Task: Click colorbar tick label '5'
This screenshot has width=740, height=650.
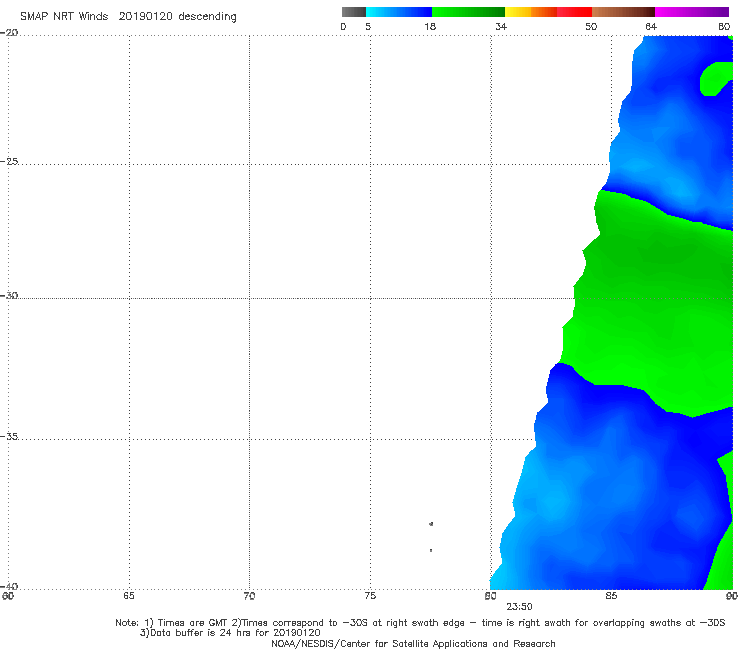Action: (x=368, y=26)
